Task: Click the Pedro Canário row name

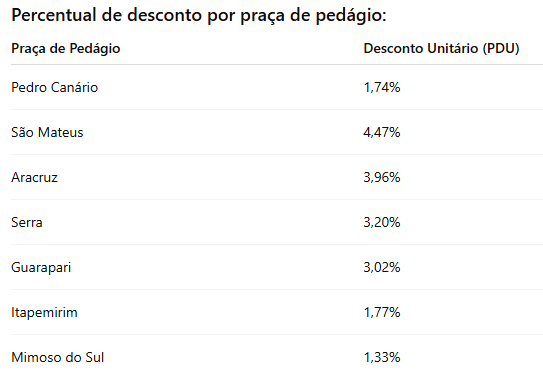Action: coord(55,87)
